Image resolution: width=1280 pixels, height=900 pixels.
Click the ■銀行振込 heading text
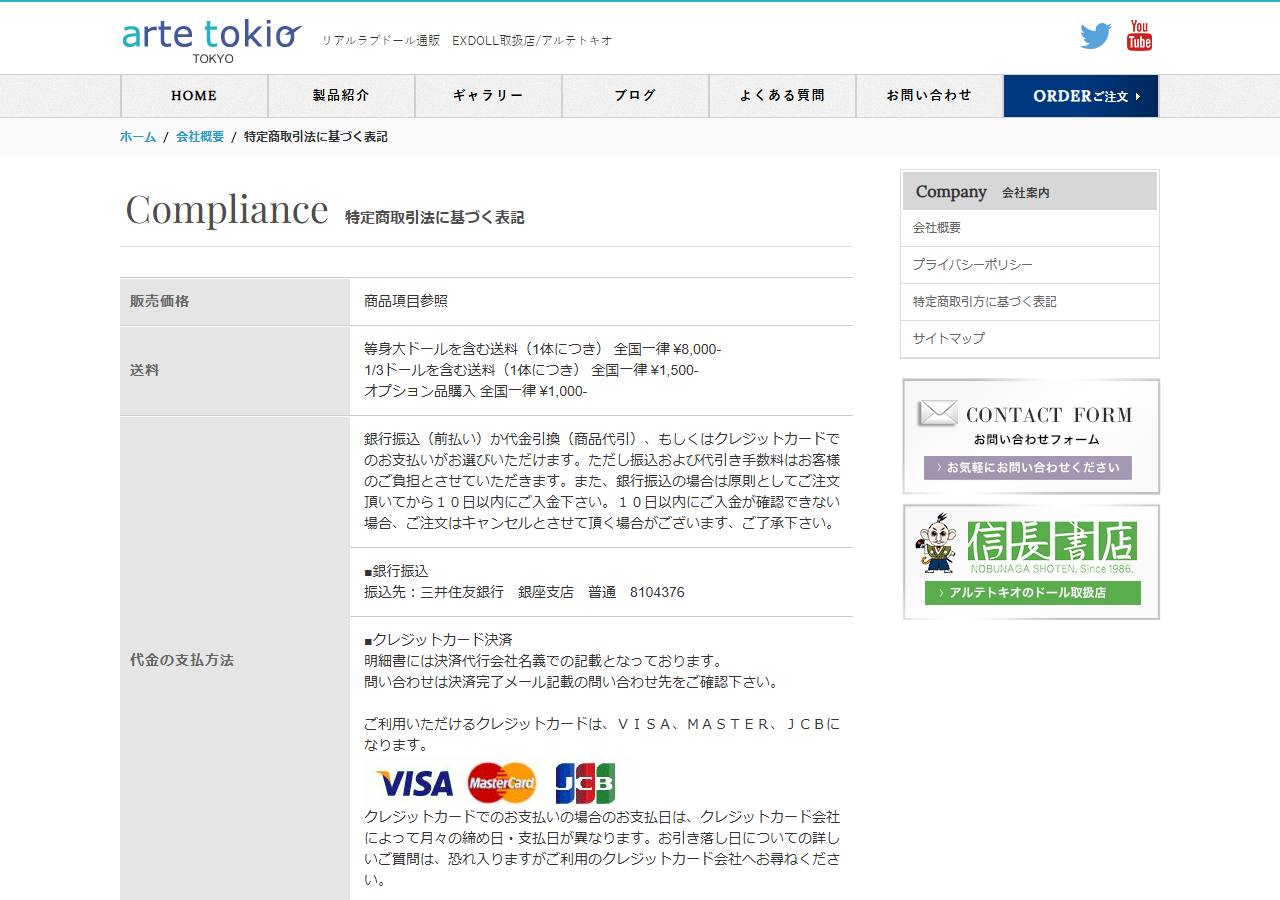[x=396, y=571]
